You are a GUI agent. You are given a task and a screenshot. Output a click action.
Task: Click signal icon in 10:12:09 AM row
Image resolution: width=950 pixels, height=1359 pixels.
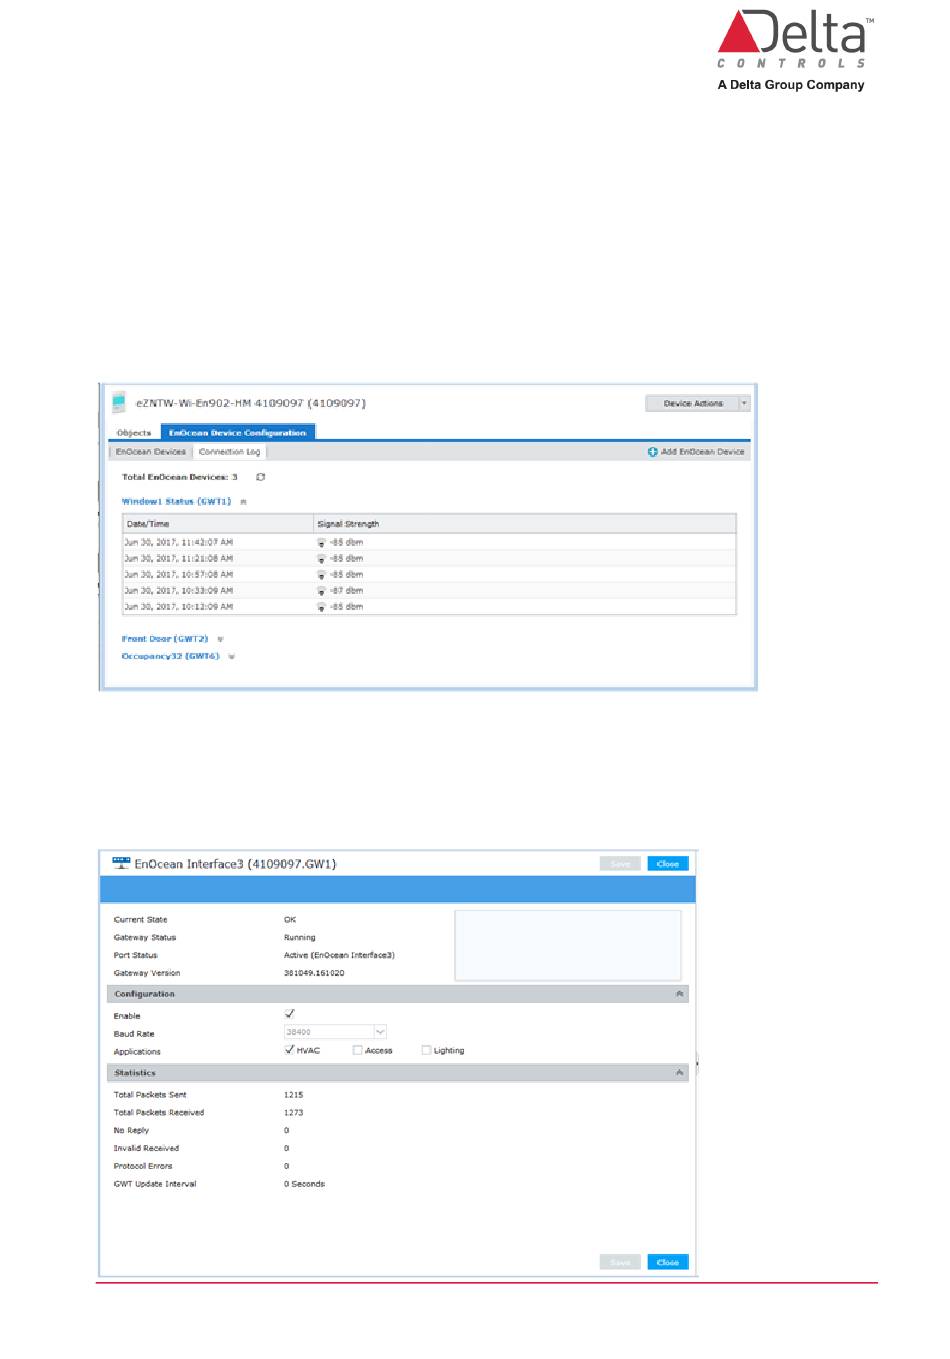tap(321, 607)
